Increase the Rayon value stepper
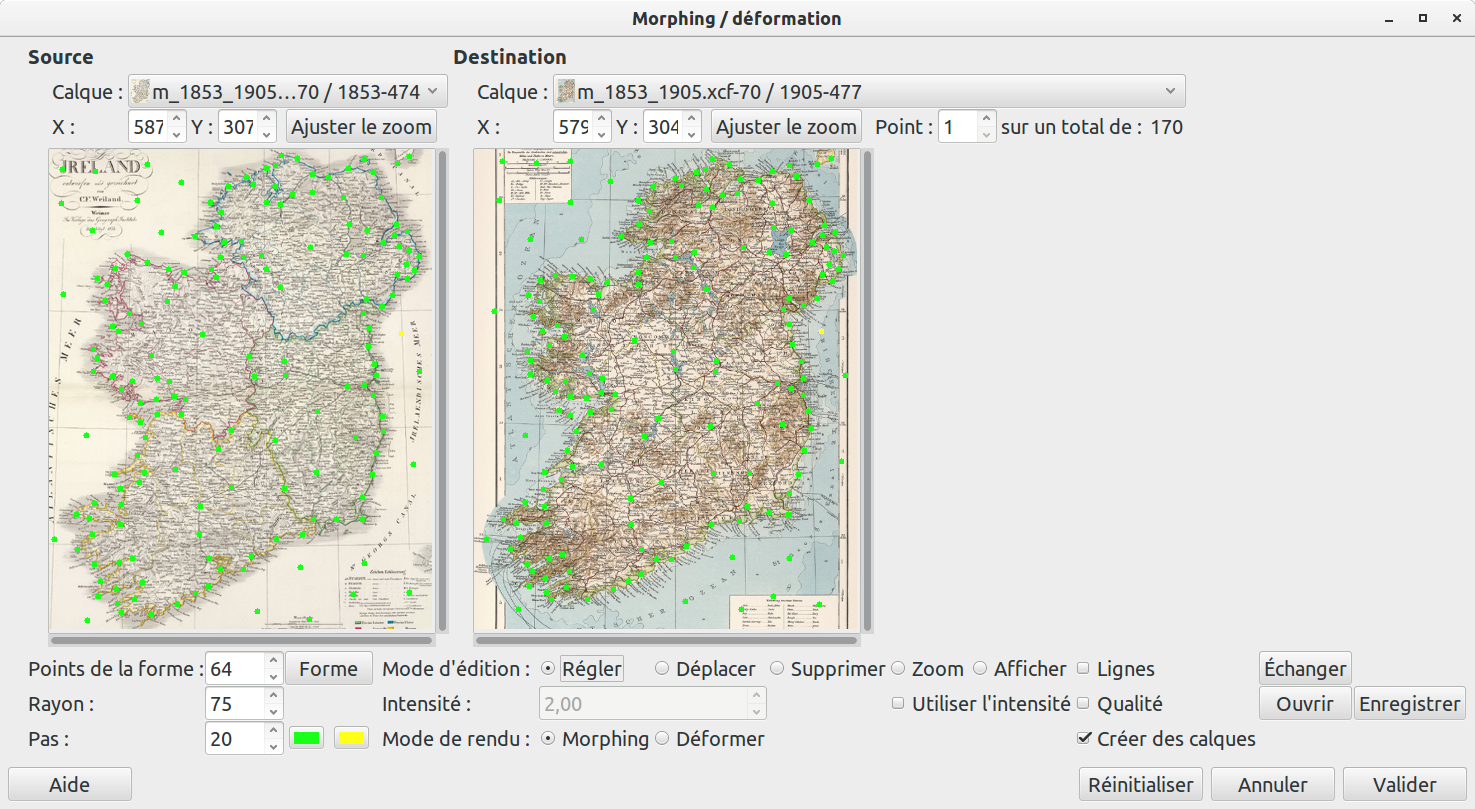Viewport: 1475px width, 809px height. click(274, 696)
